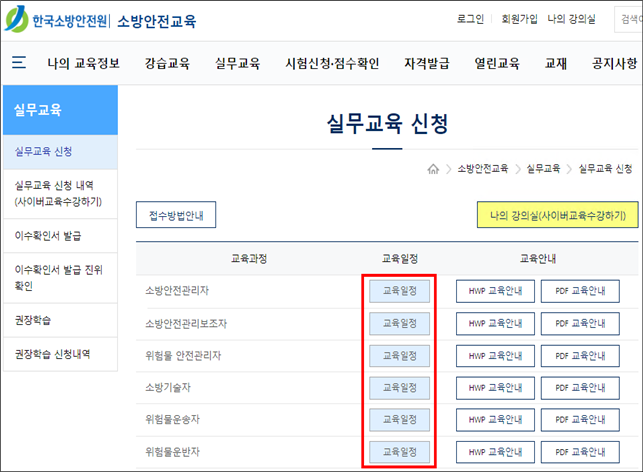Select 이수확인서 발급 진위 확인 item
This screenshot has width=643, height=472.
coord(60,278)
